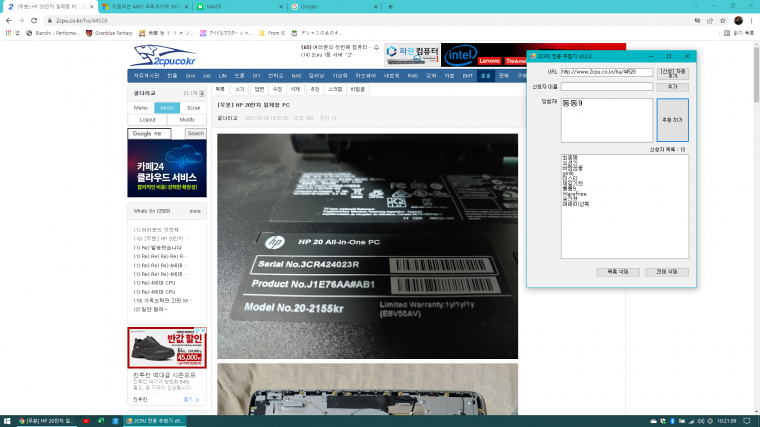
Task: Open the Chrome profile avatar
Action: (x=738, y=20)
